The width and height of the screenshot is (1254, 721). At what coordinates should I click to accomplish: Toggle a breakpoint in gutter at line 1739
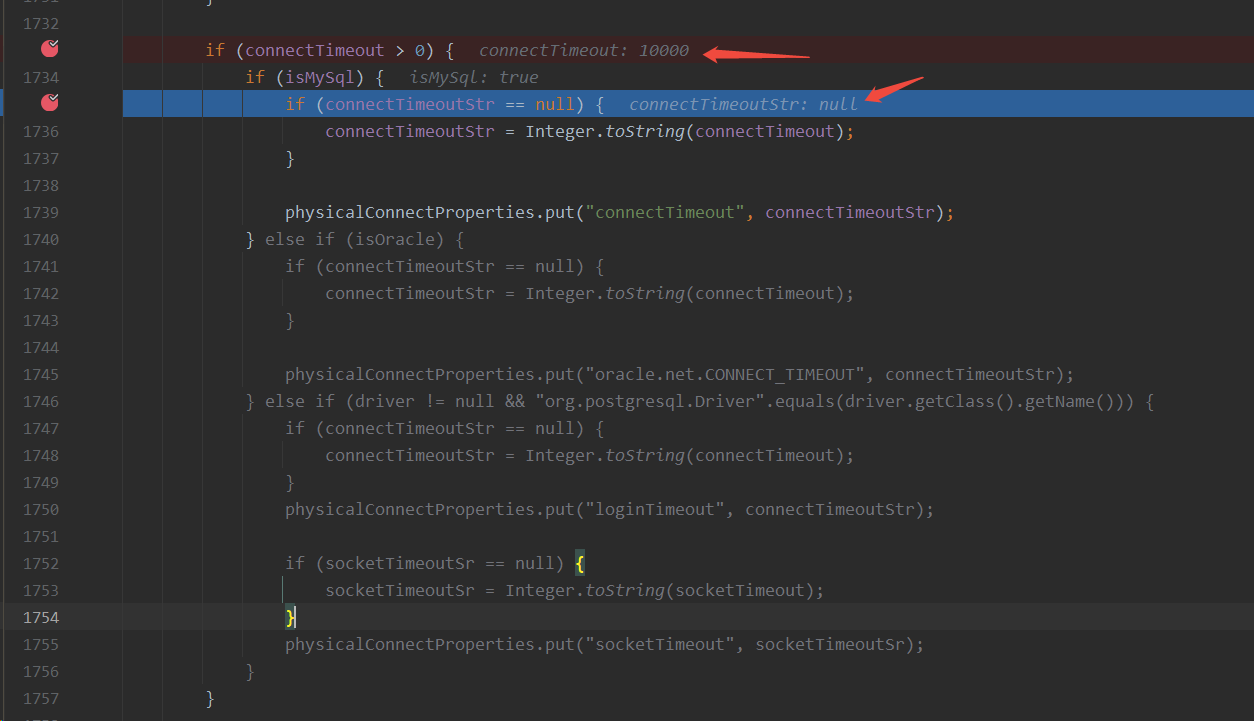point(48,212)
